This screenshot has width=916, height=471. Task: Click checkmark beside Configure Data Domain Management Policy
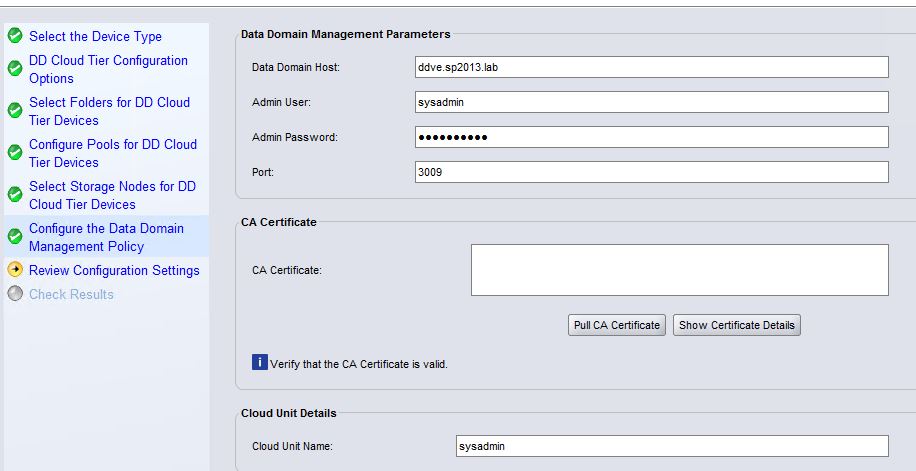15,237
